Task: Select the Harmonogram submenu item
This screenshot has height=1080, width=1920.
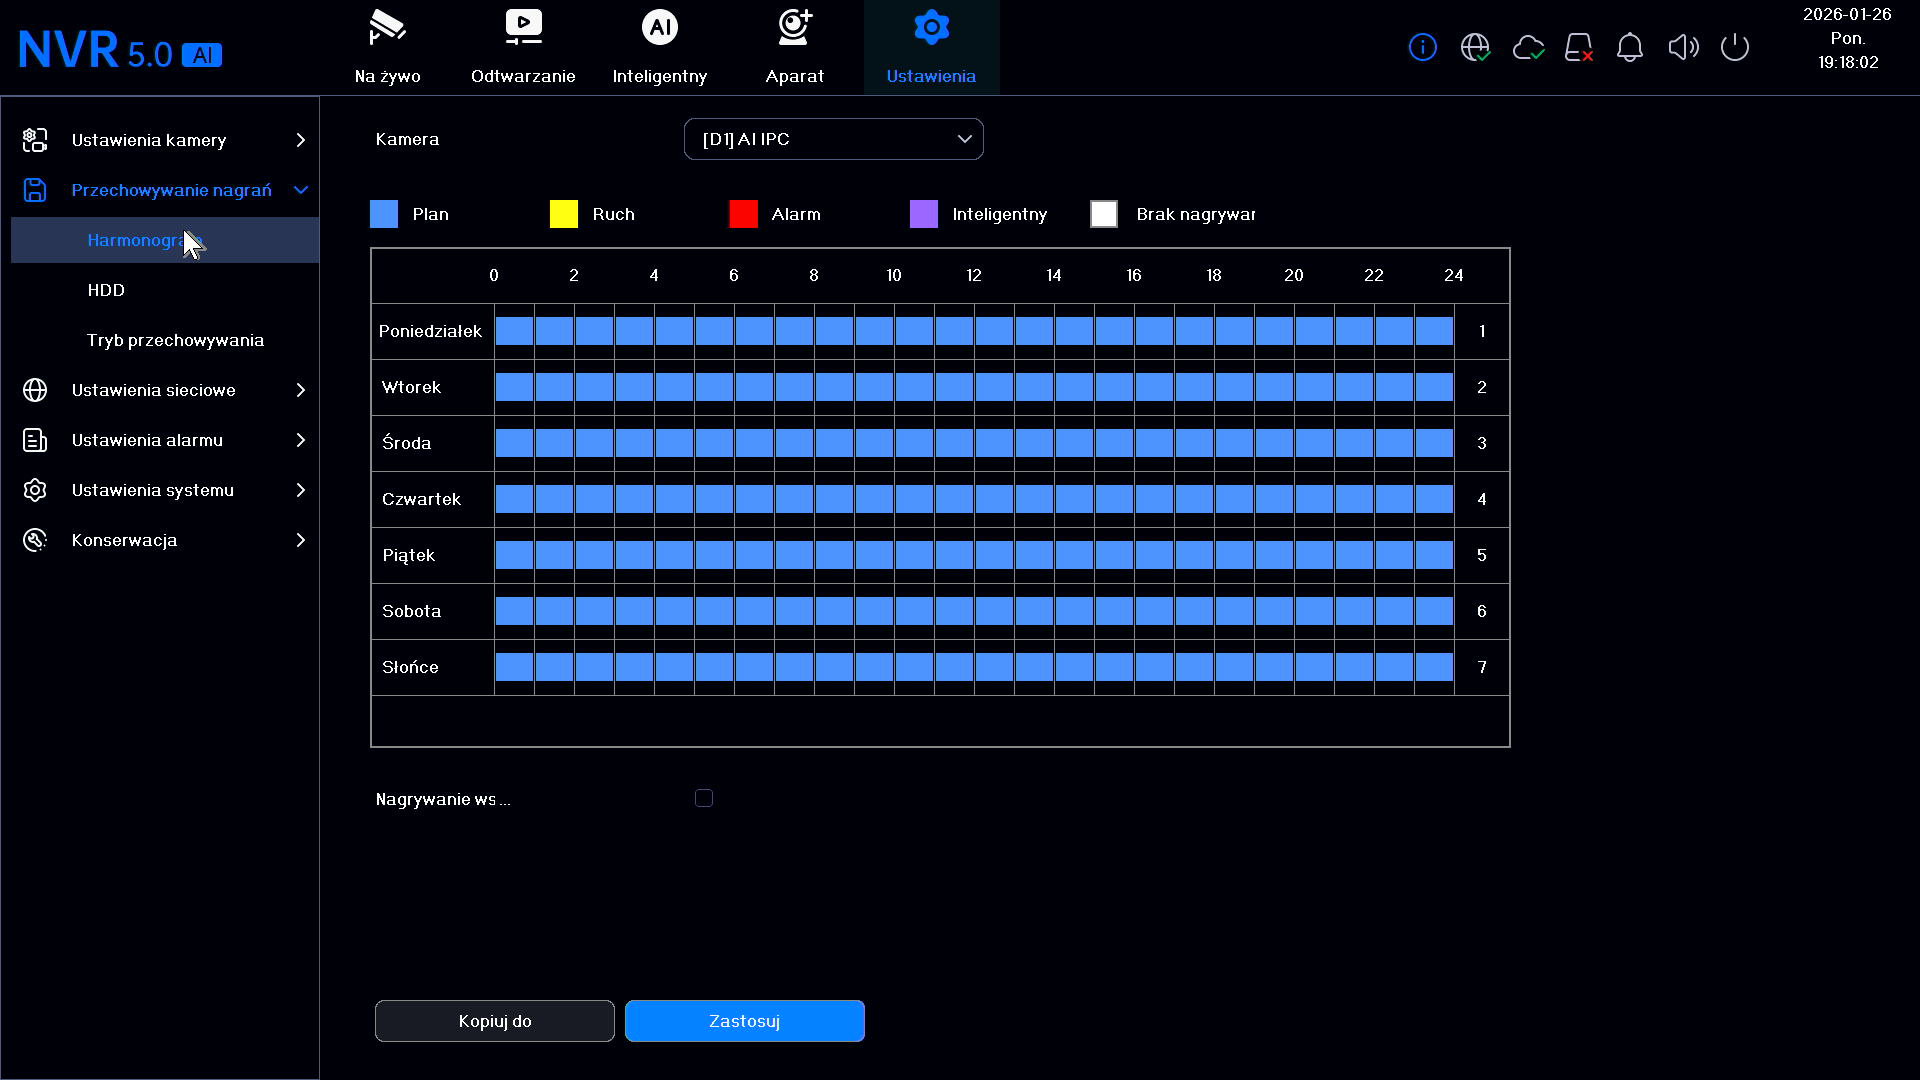Action: click(165, 240)
